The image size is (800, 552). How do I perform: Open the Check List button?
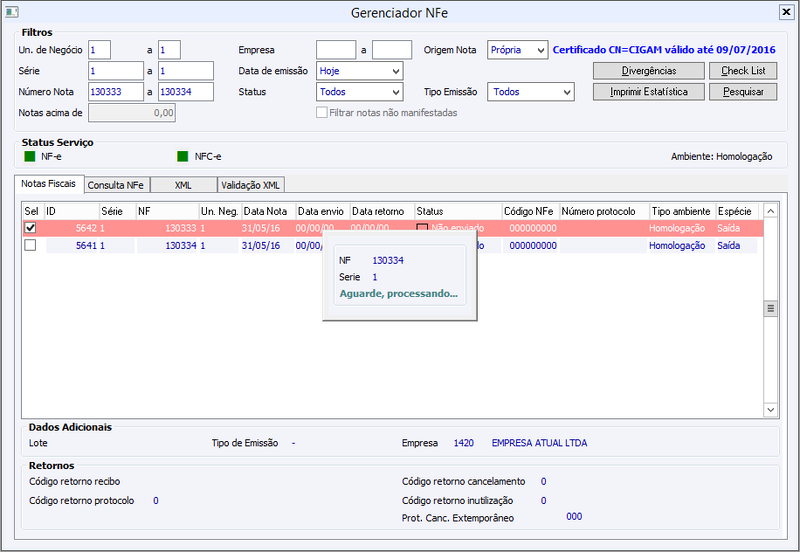tap(743, 70)
